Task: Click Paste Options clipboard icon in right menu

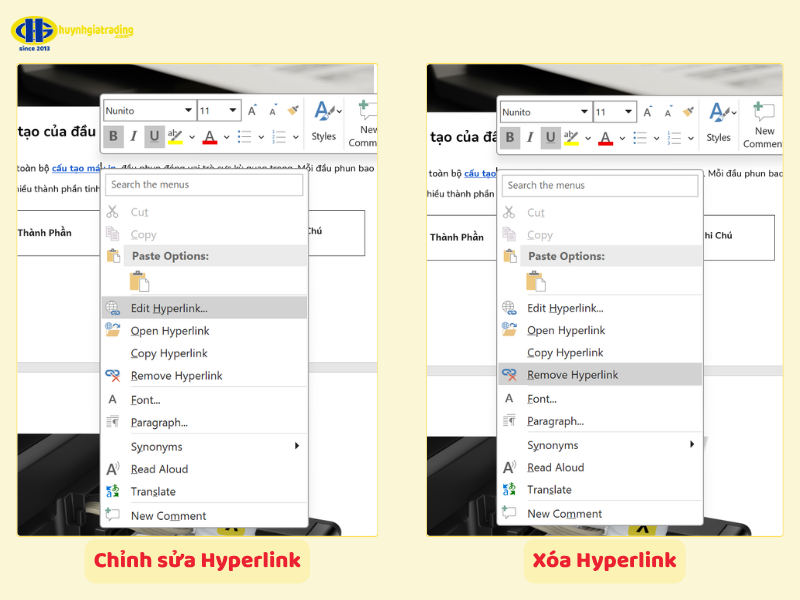Action: coord(536,281)
